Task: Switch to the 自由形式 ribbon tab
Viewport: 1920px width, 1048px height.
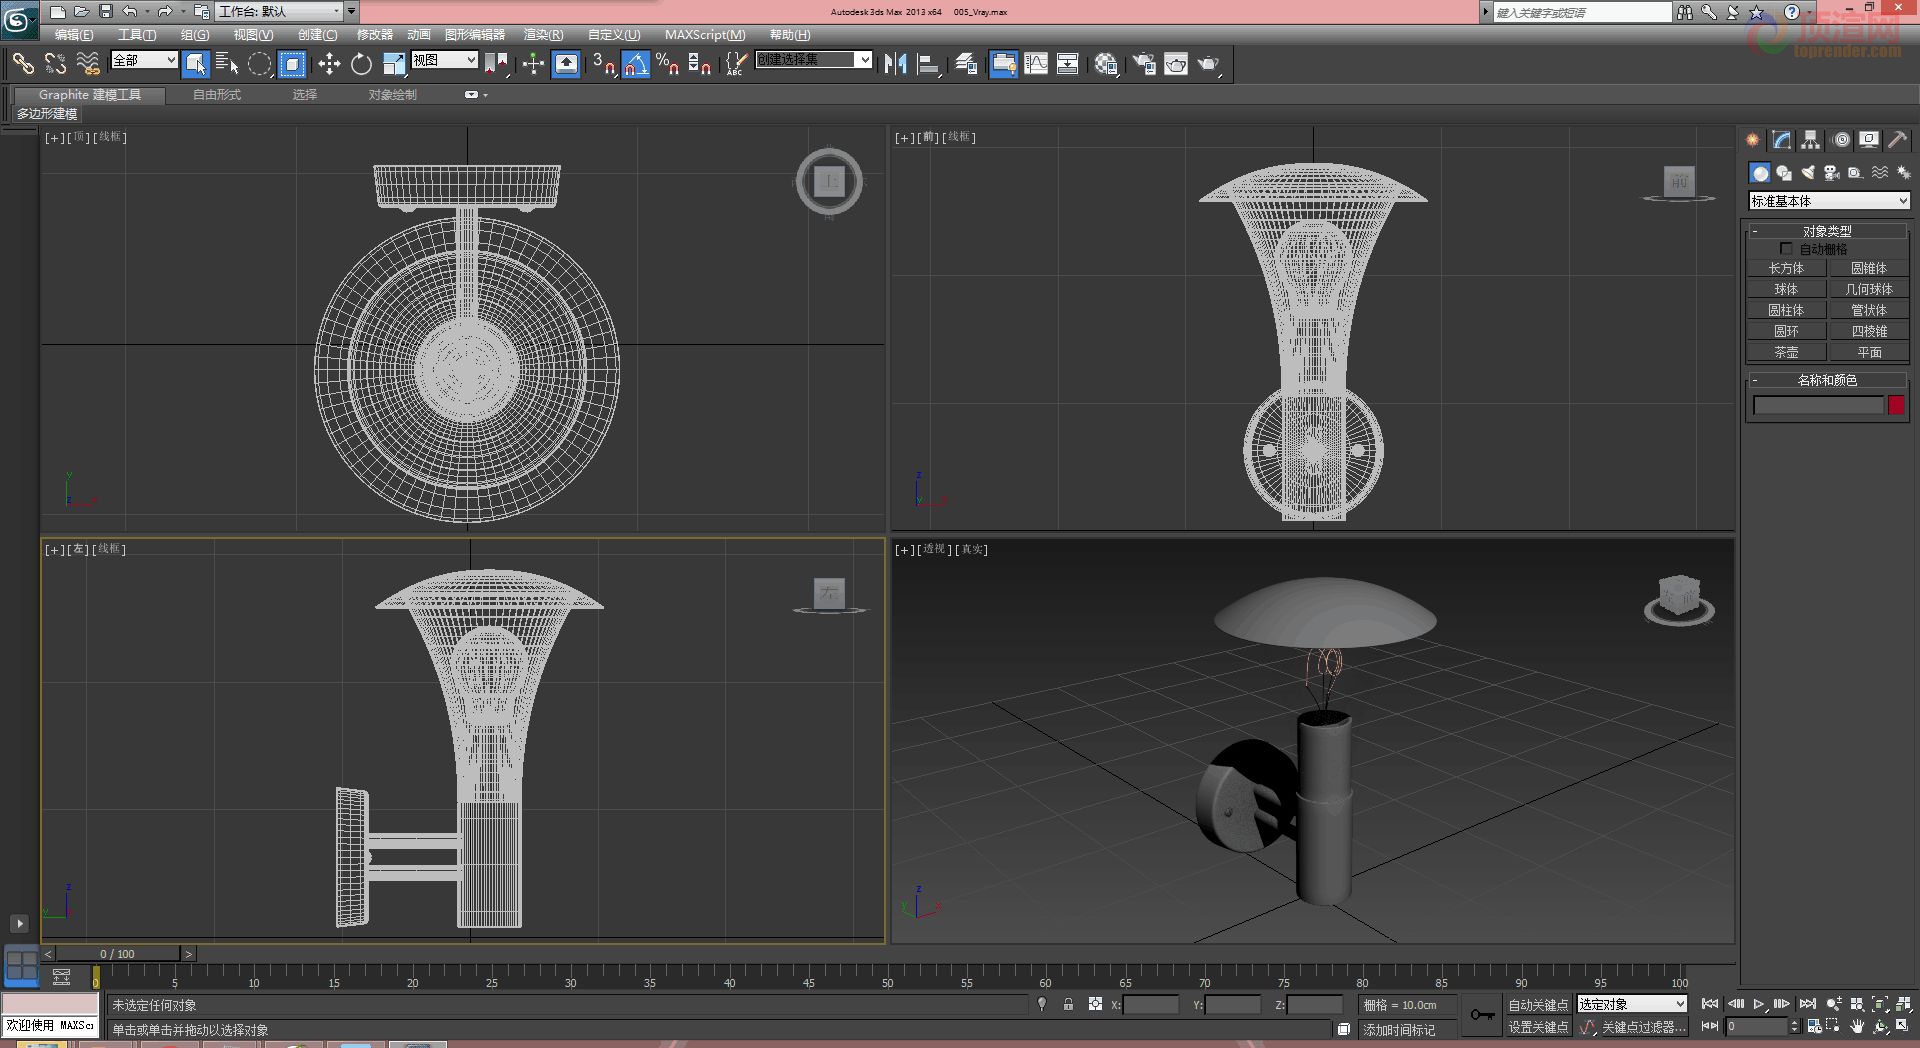Action: click(x=217, y=95)
